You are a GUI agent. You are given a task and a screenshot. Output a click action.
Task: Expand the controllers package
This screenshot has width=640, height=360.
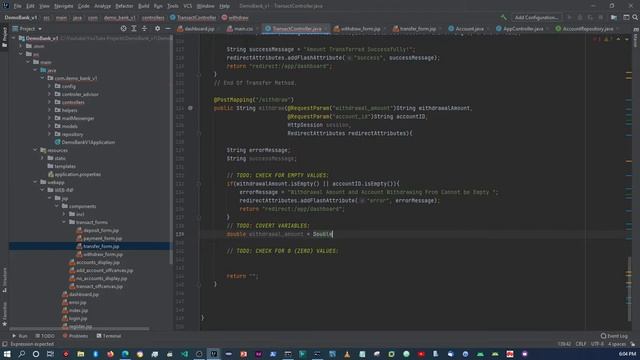point(49,102)
